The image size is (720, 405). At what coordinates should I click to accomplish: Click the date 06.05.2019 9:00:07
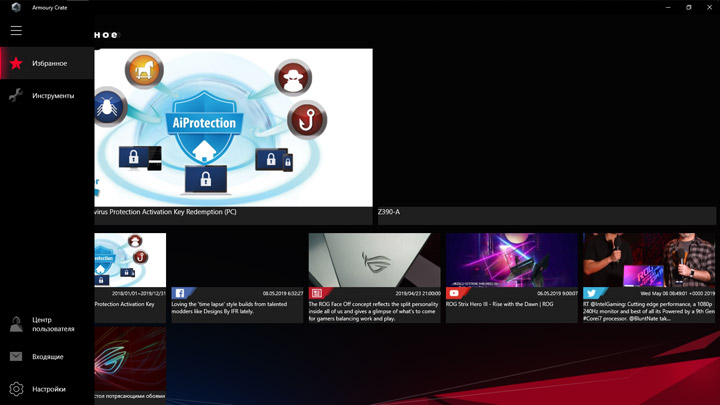[557, 293]
